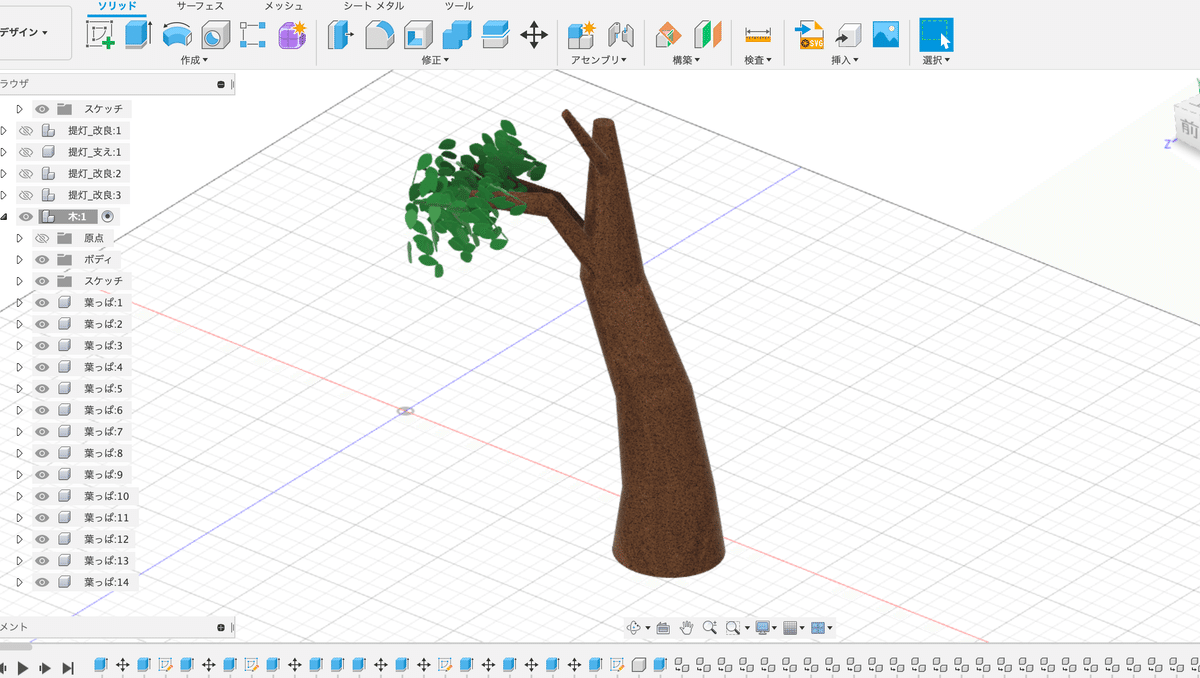Image resolution: width=1200 pixels, height=678 pixels.
Task: Hide the ボディ folder
Action: tap(42, 260)
